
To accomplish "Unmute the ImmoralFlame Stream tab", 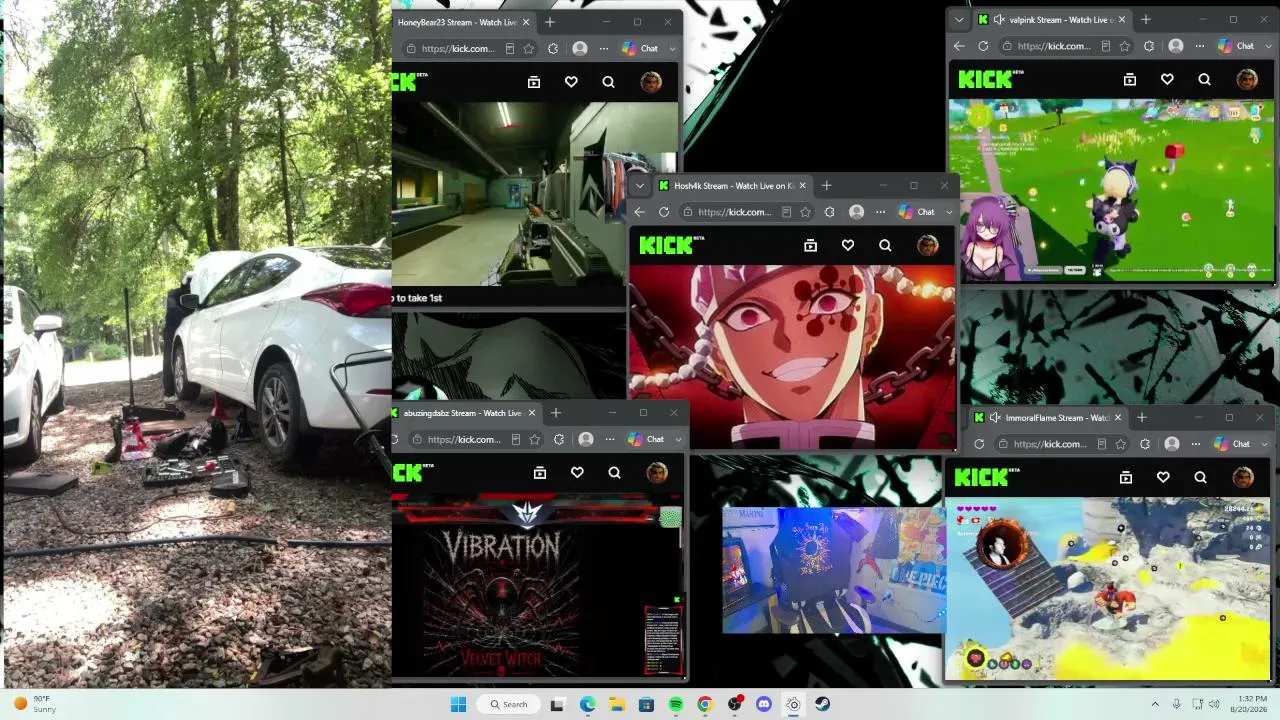I will pos(994,418).
